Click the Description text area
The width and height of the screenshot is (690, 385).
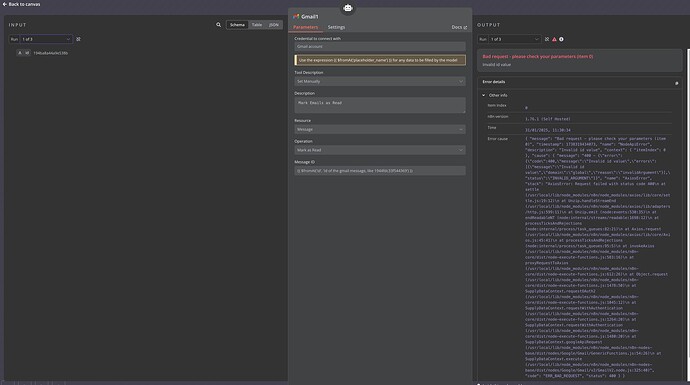click(380, 105)
